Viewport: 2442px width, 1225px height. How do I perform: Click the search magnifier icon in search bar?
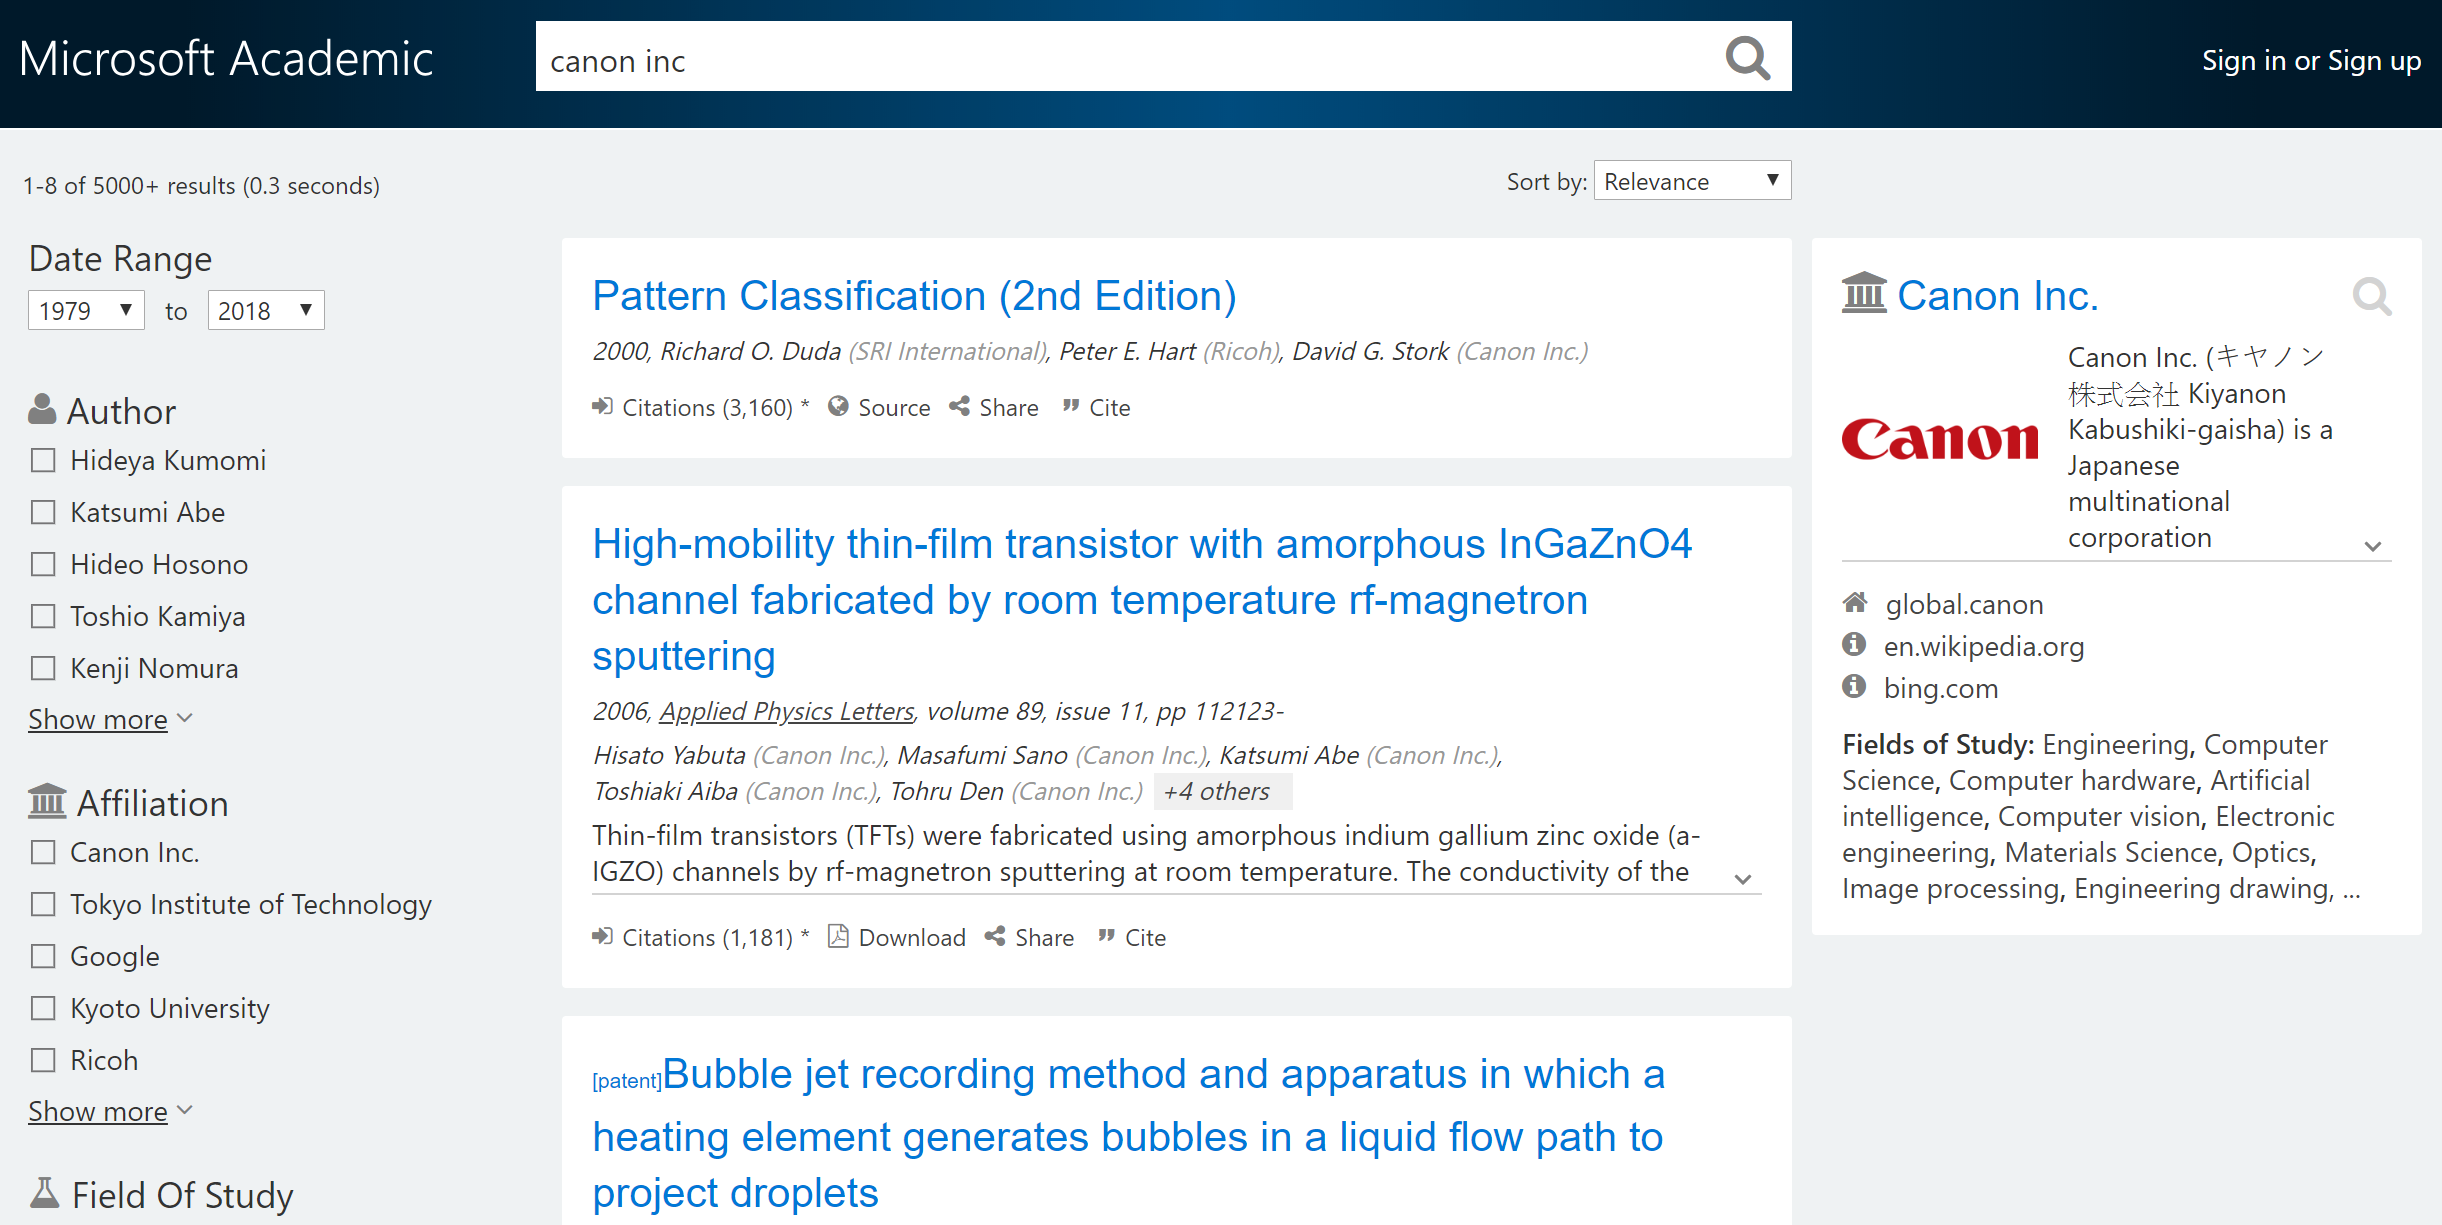pos(1747,59)
